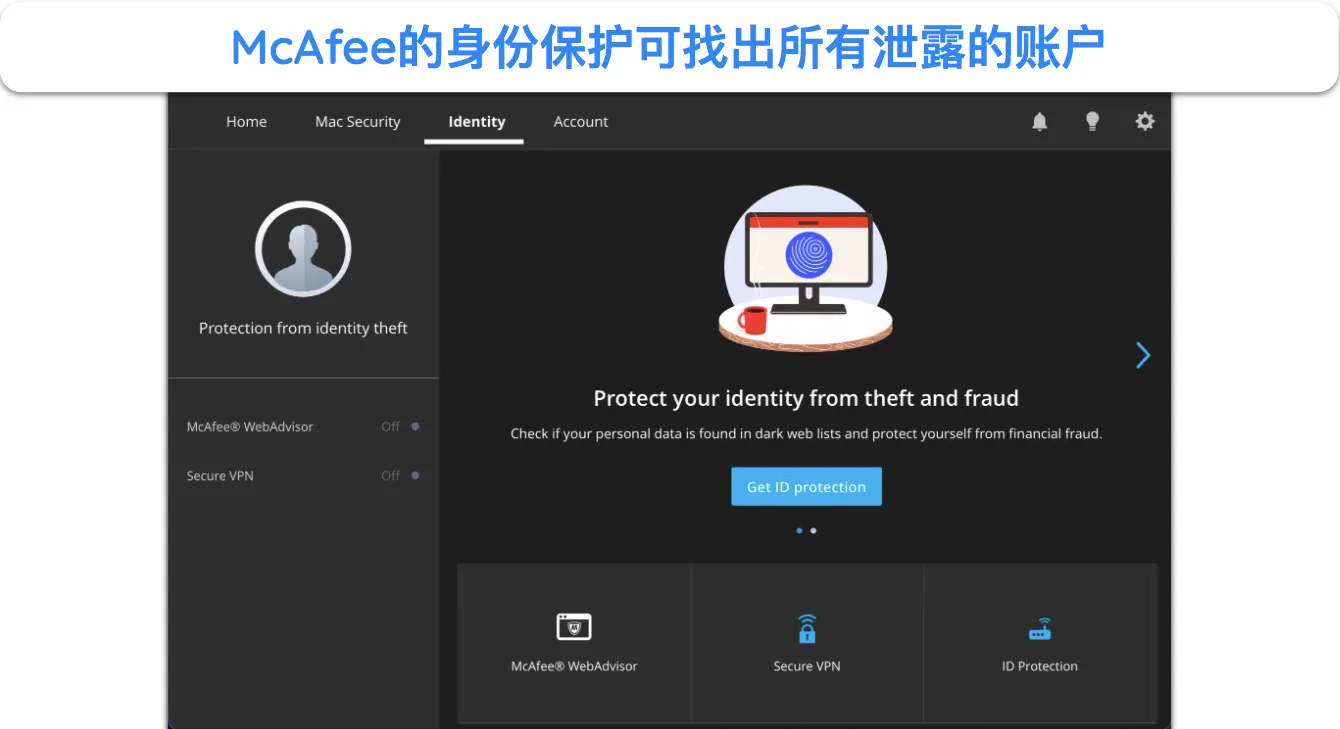Select the first carousel page dot
The width and height of the screenshot is (1340, 729).
click(x=799, y=531)
